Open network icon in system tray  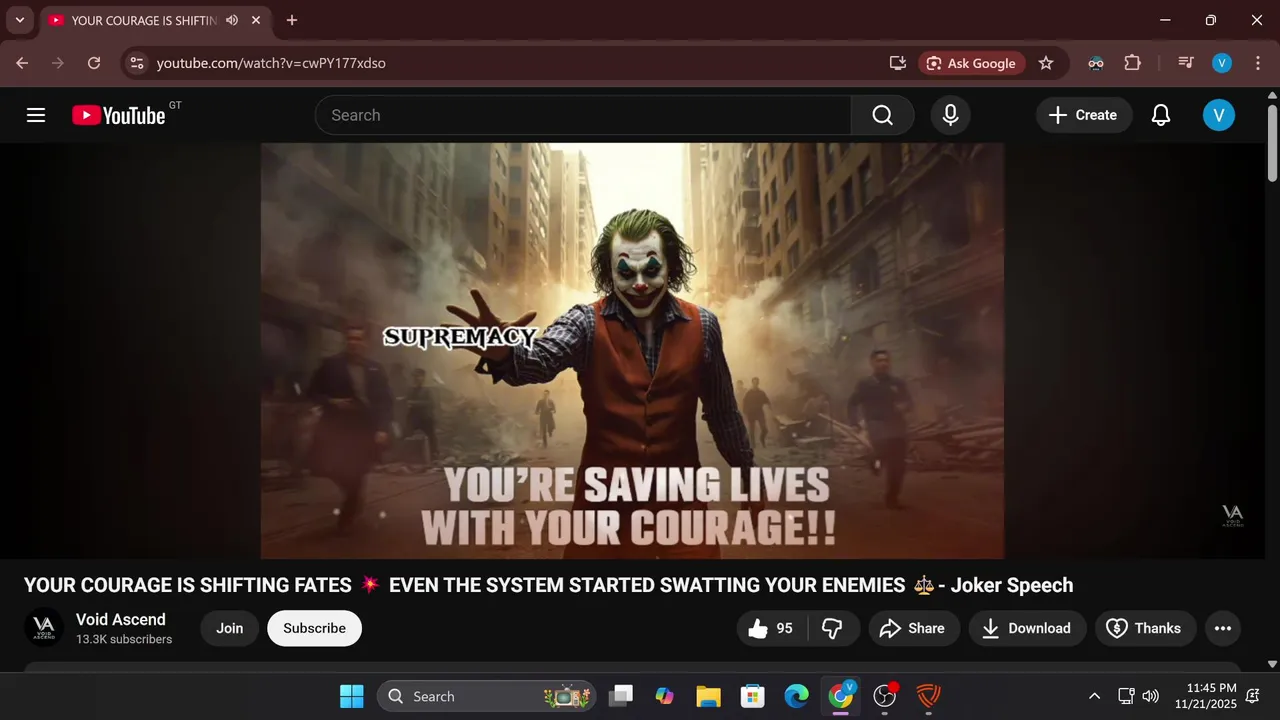tap(1126, 696)
